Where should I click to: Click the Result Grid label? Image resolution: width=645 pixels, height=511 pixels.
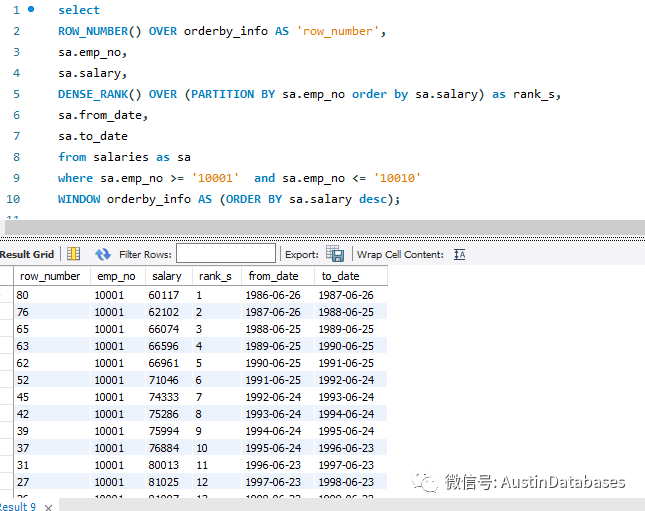(x=26, y=255)
